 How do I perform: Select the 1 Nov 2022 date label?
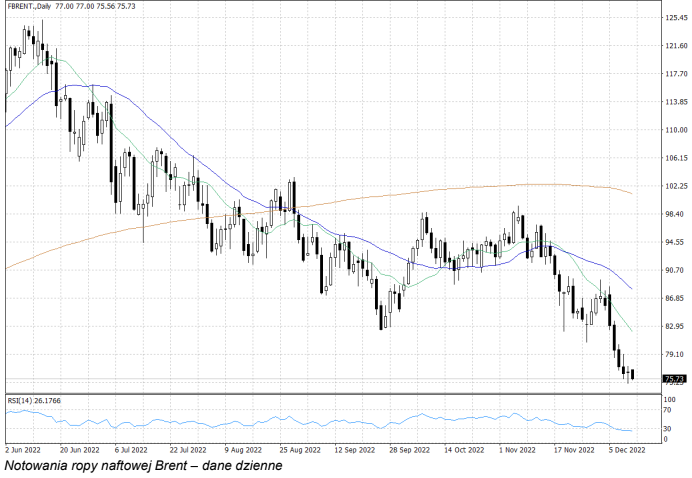[x=517, y=451]
